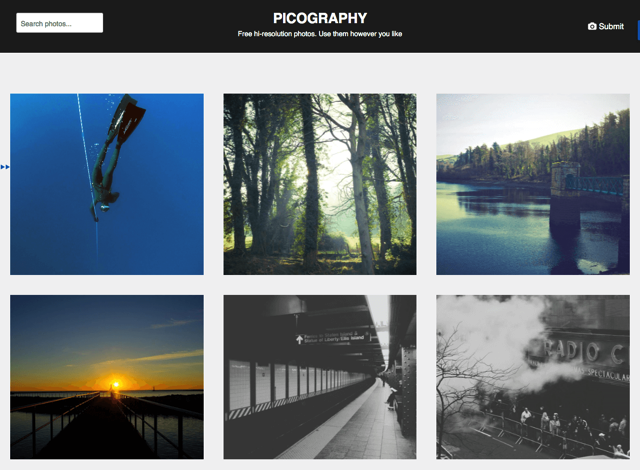Focus the Search photos input field
640x470 pixels.
pos(60,23)
